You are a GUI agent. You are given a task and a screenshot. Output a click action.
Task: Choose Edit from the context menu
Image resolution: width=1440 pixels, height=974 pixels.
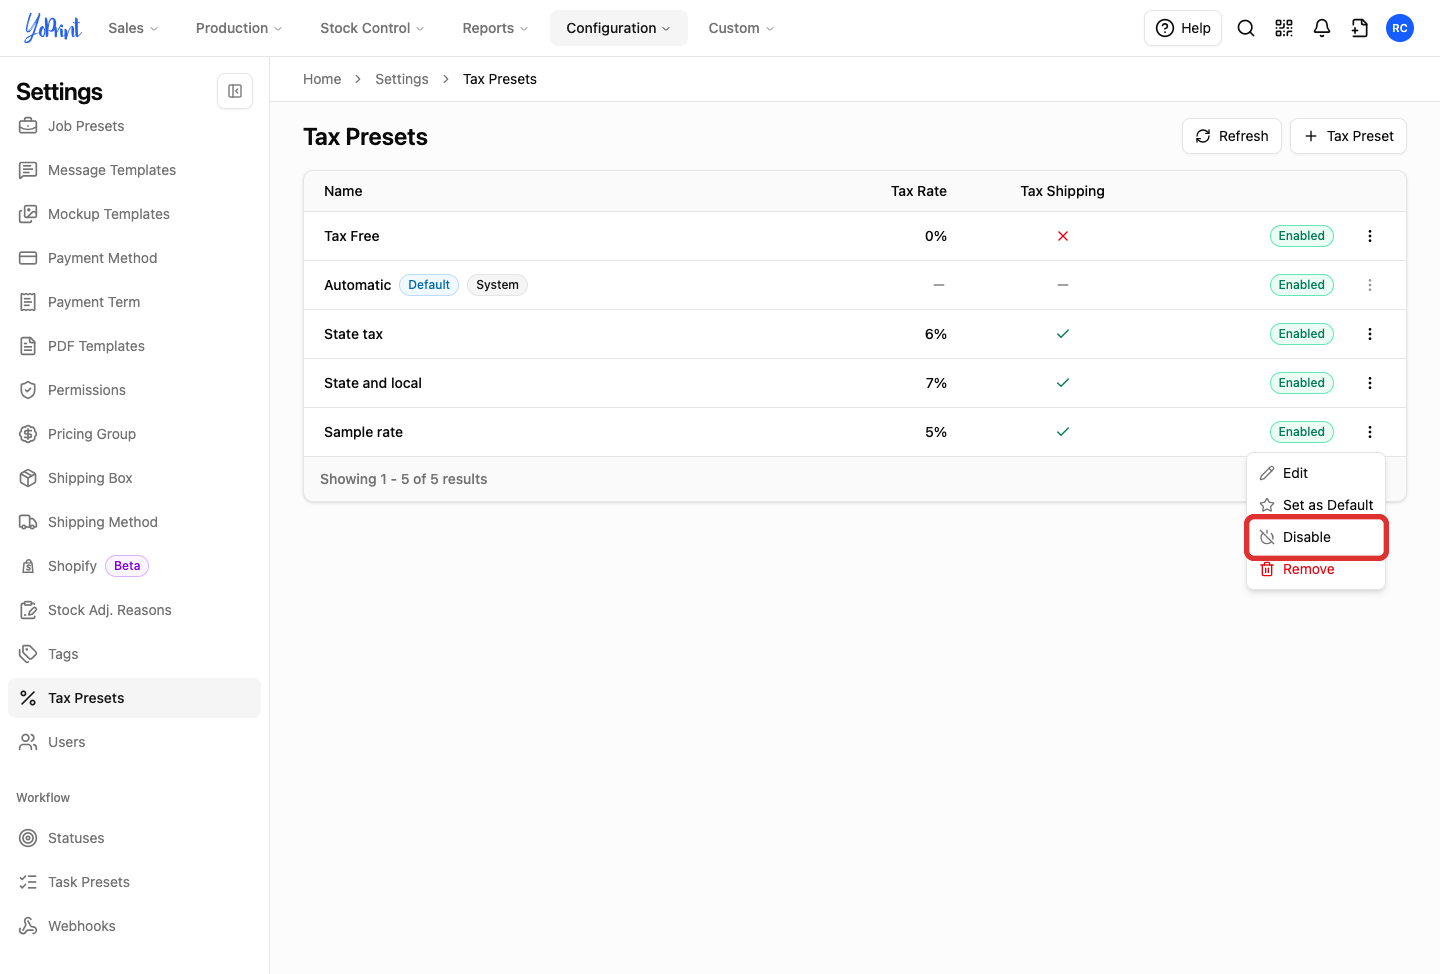(1316, 473)
